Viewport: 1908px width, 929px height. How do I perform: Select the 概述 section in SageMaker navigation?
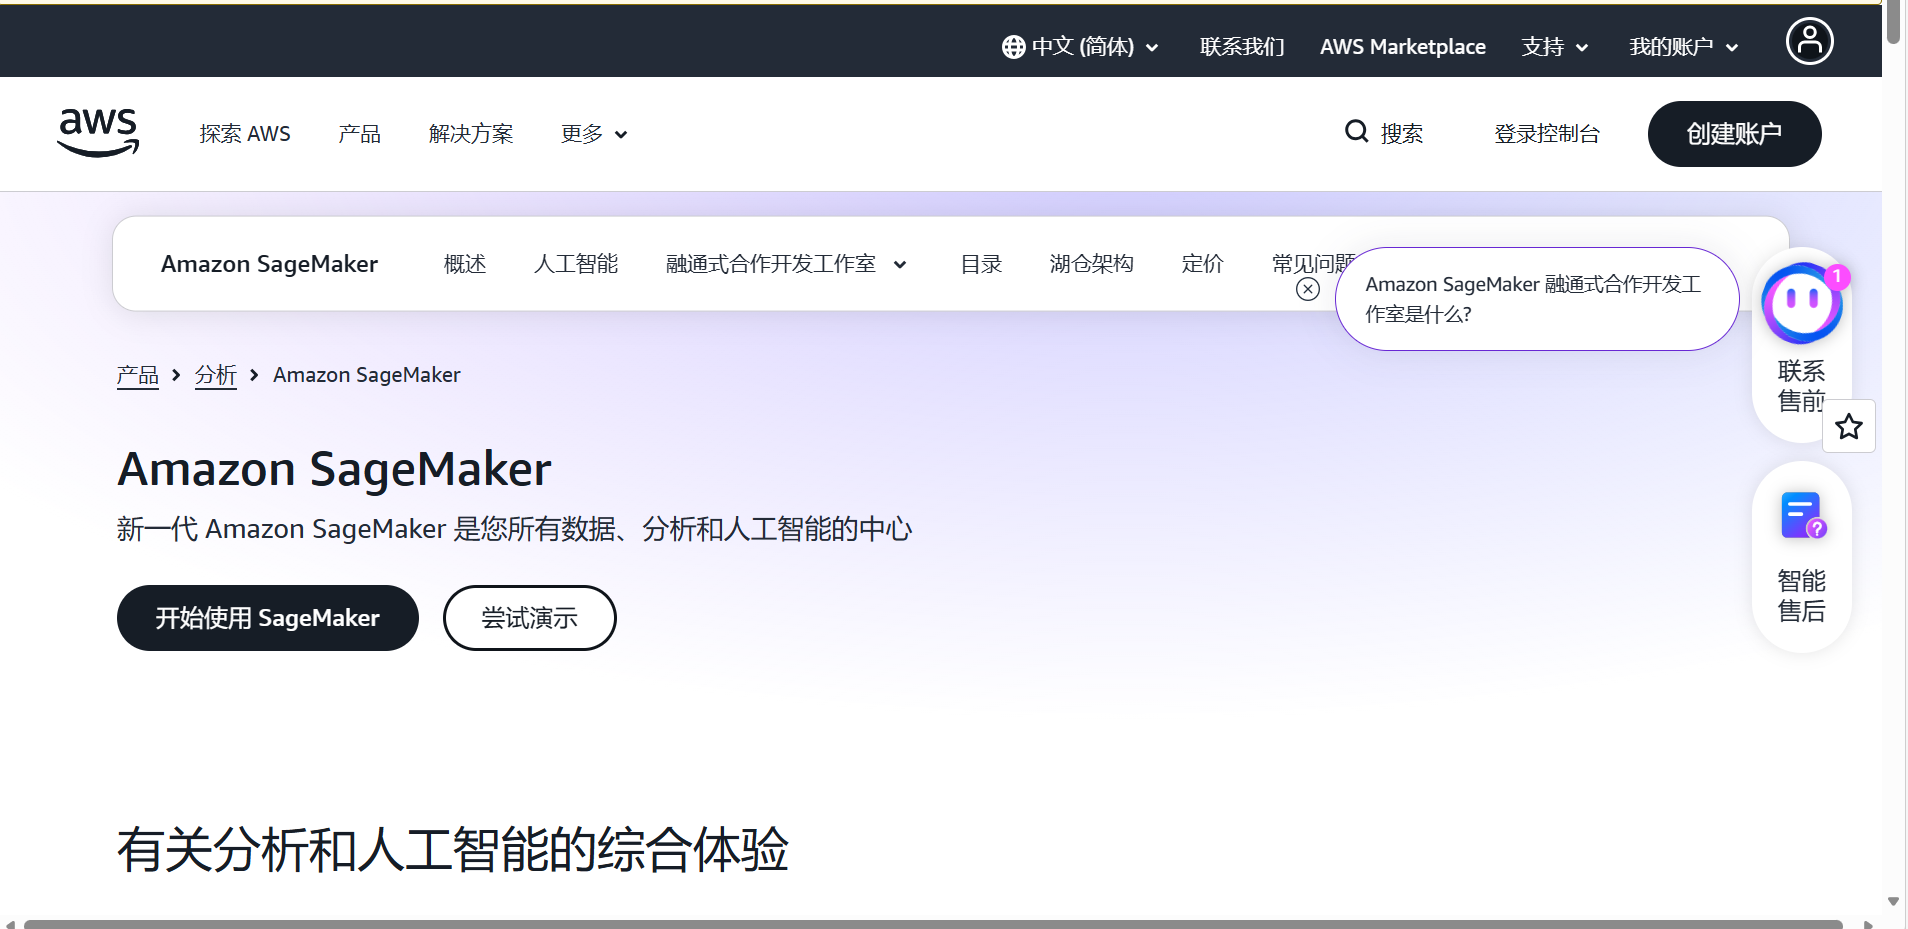(463, 263)
